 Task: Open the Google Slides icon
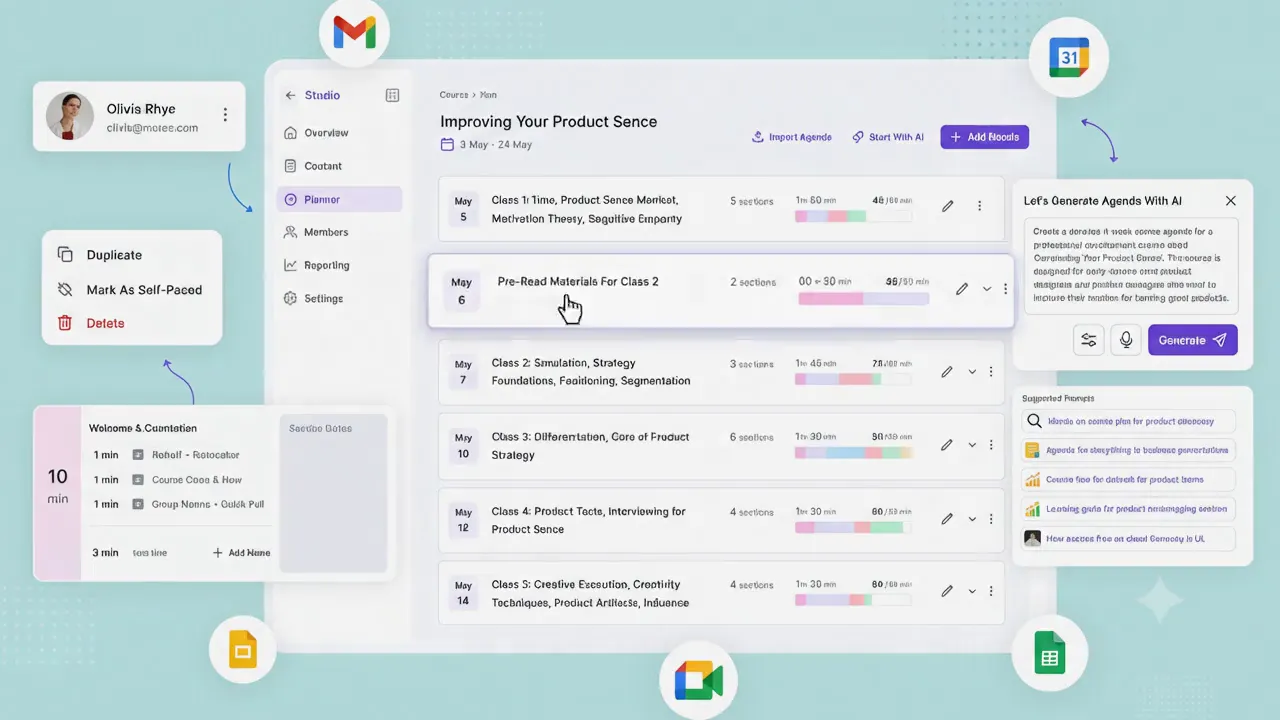click(x=243, y=650)
